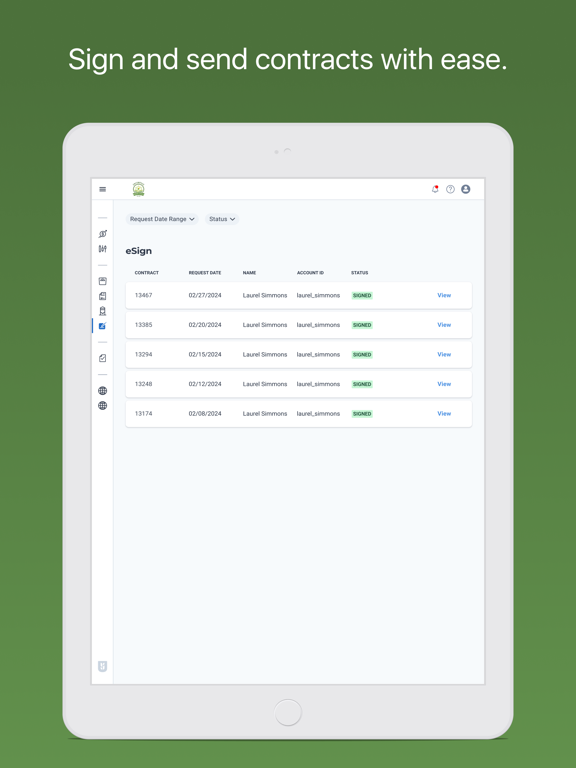Select the sliders settings sidebar icon

coord(102,249)
